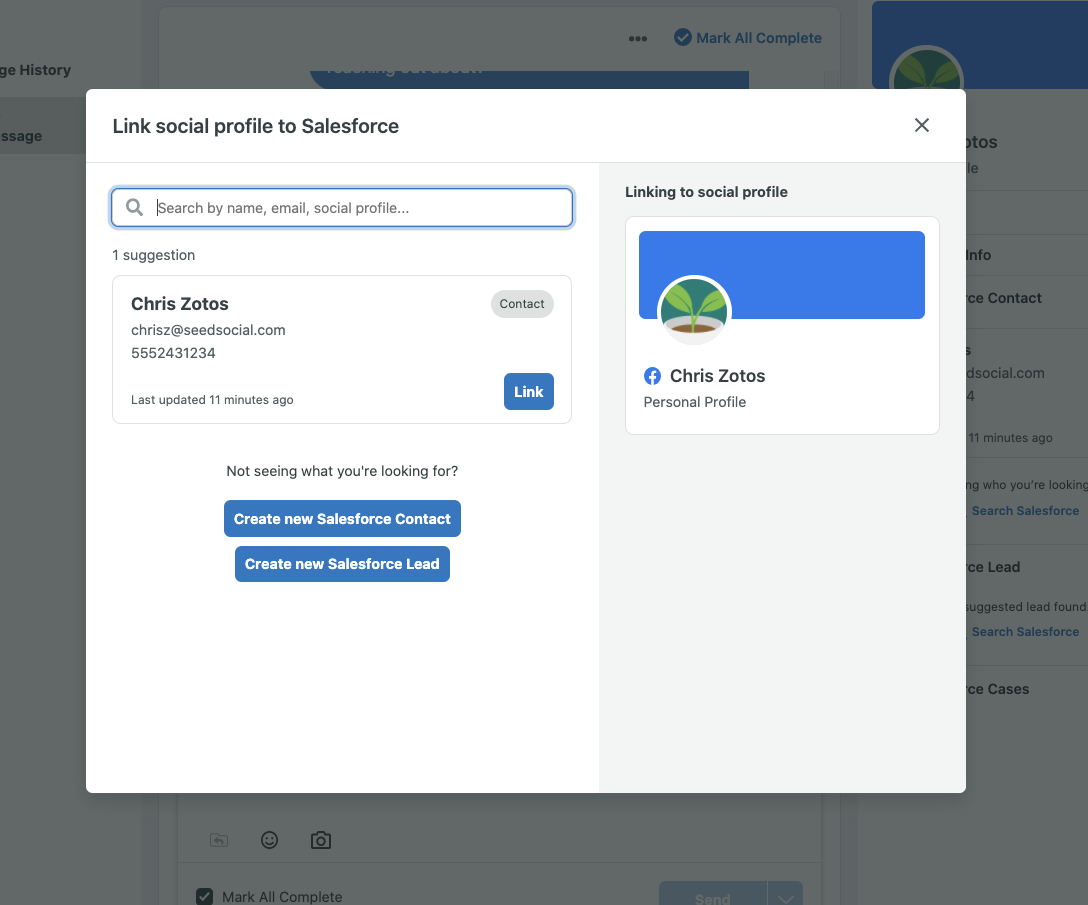Click the Last updated 11 minutes ago text
Viewport: 1088px width, 905px height.
tap(212, 400)
